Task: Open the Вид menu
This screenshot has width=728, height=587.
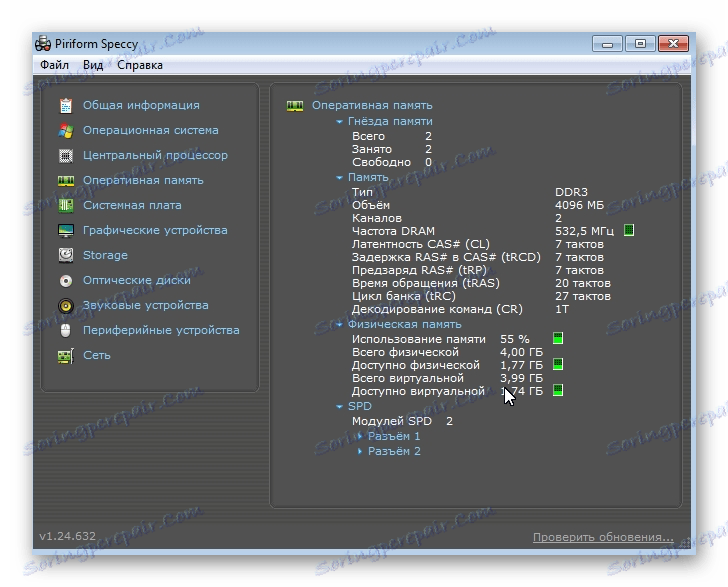Action: coord(93,65)
